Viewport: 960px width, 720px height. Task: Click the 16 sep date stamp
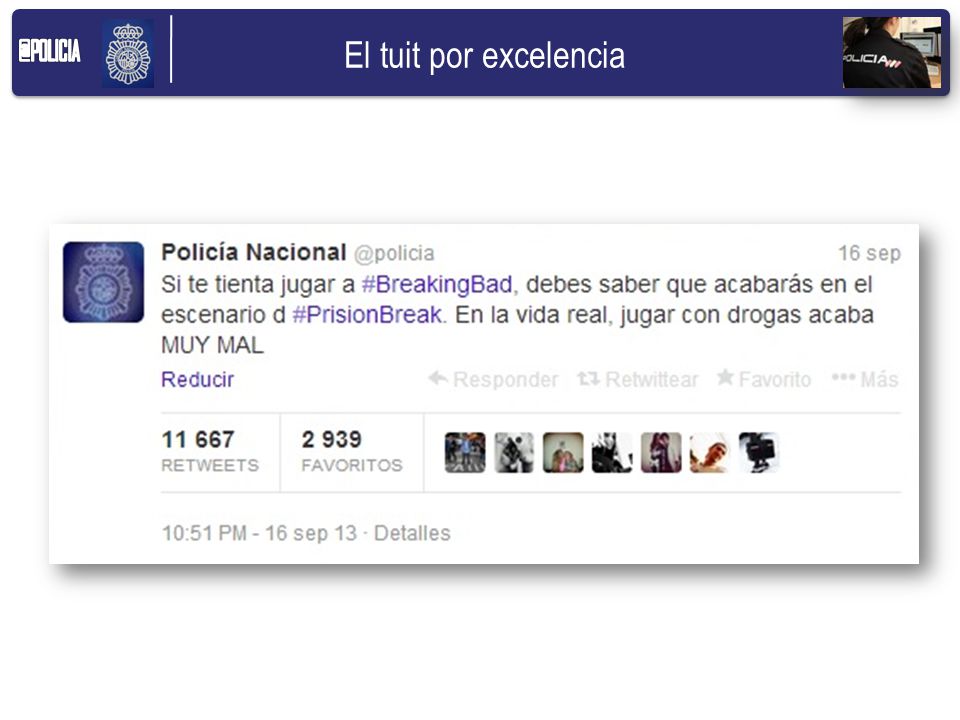click(869, 253)
